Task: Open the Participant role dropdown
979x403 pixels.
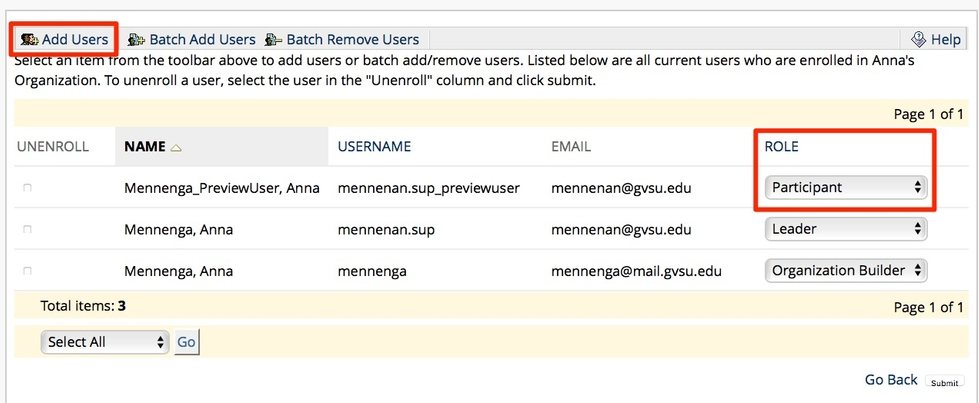Action: [x=846, y=187]
